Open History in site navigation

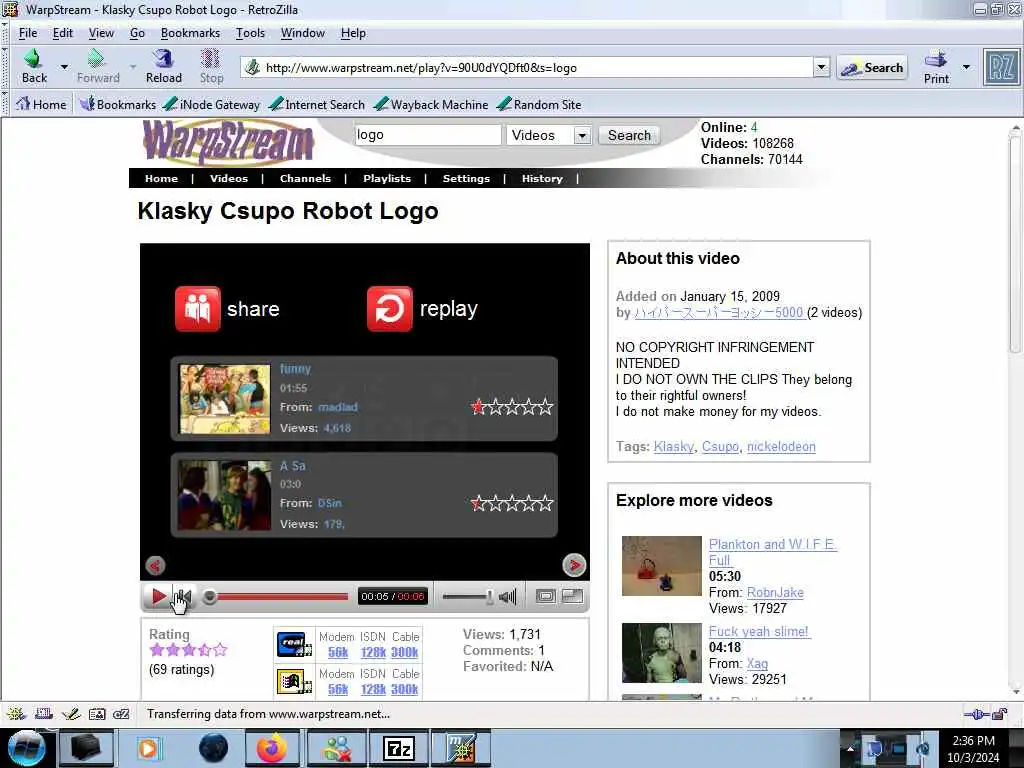pyautogui.click(x=542, y=178)
